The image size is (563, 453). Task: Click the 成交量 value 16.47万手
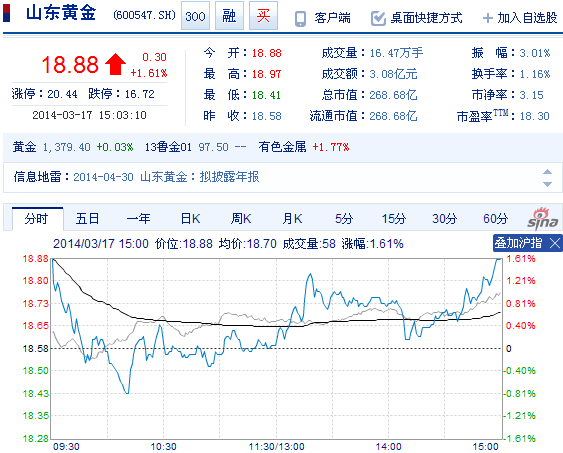point(396,53)
